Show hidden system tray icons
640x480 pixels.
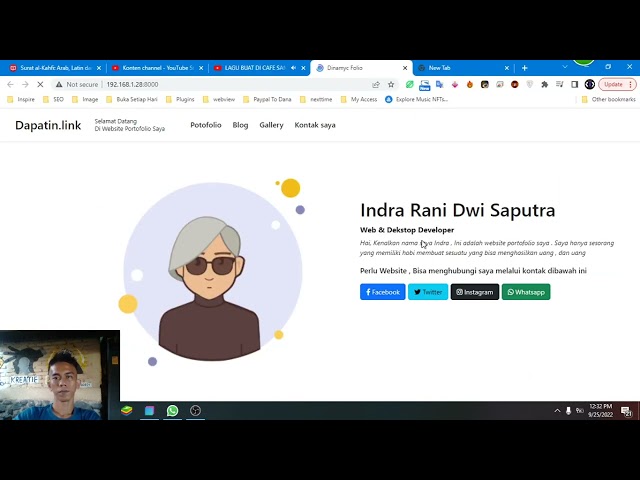[557, 411]
